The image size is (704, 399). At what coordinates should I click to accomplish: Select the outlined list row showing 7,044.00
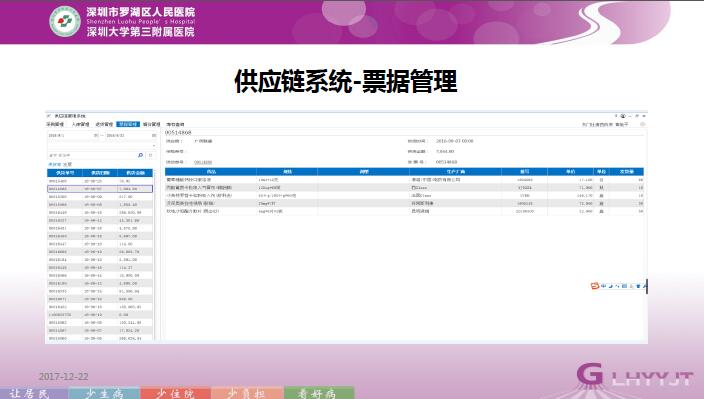pos(100,189)
